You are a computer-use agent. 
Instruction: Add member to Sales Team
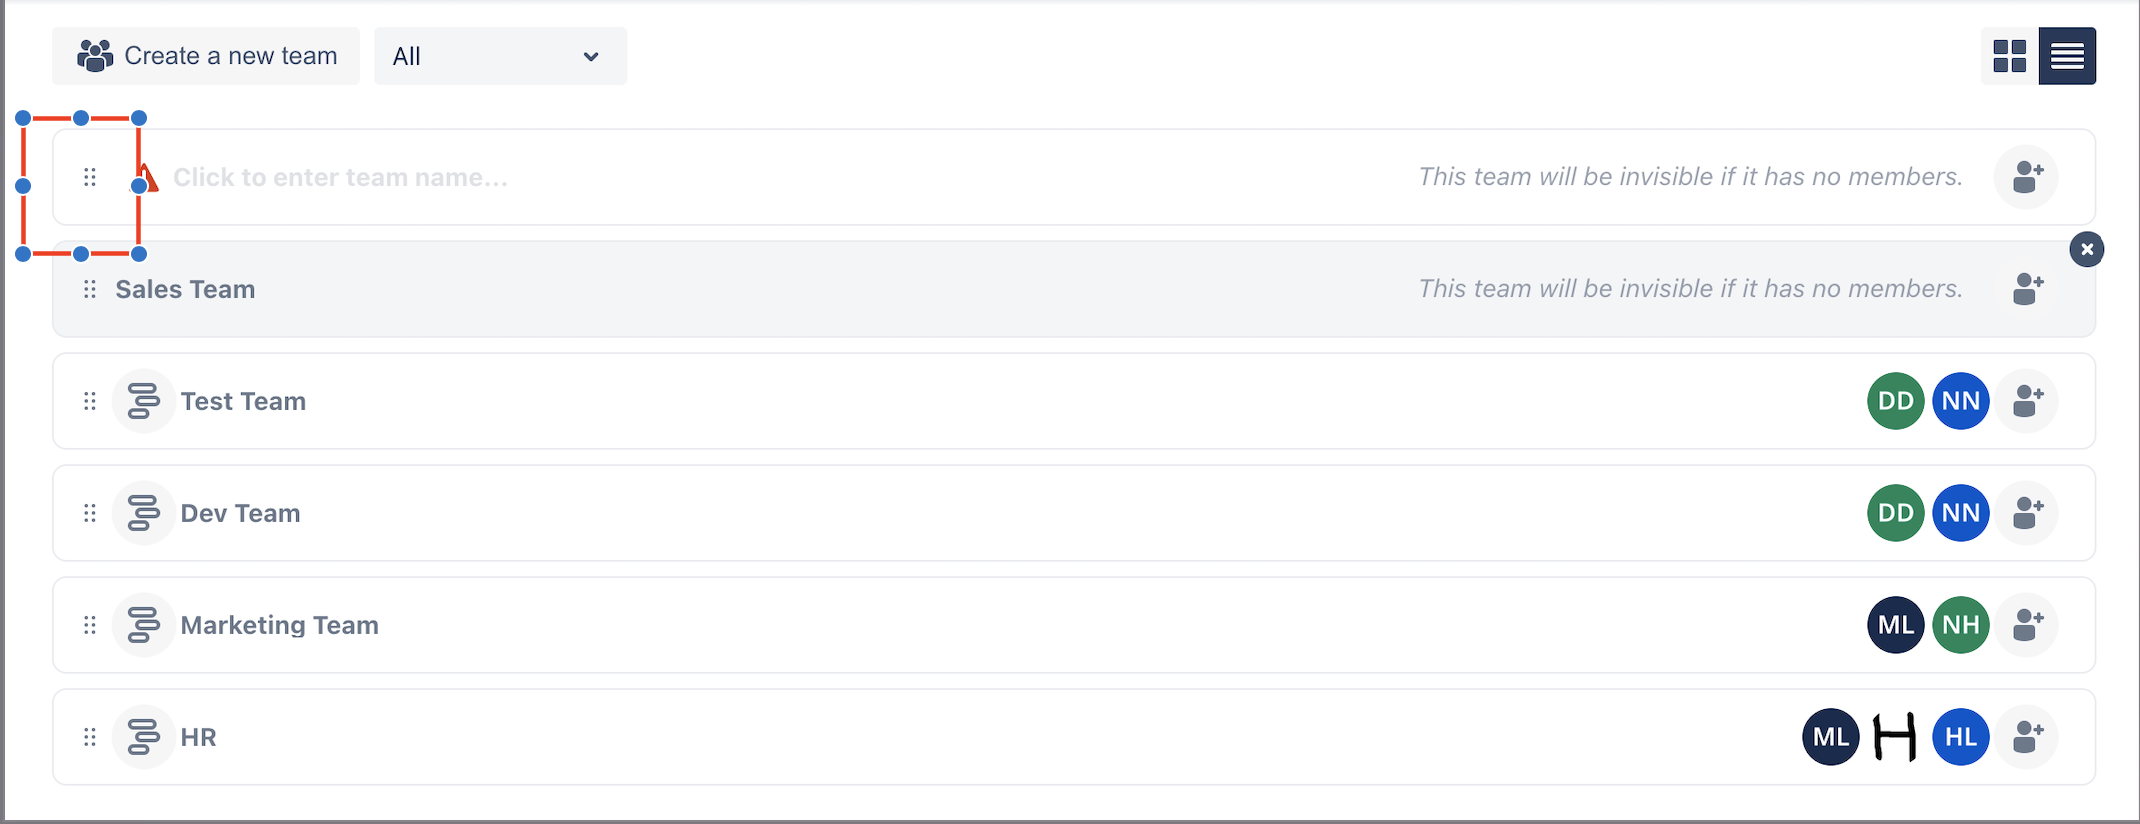click(x=2027, y=289)
